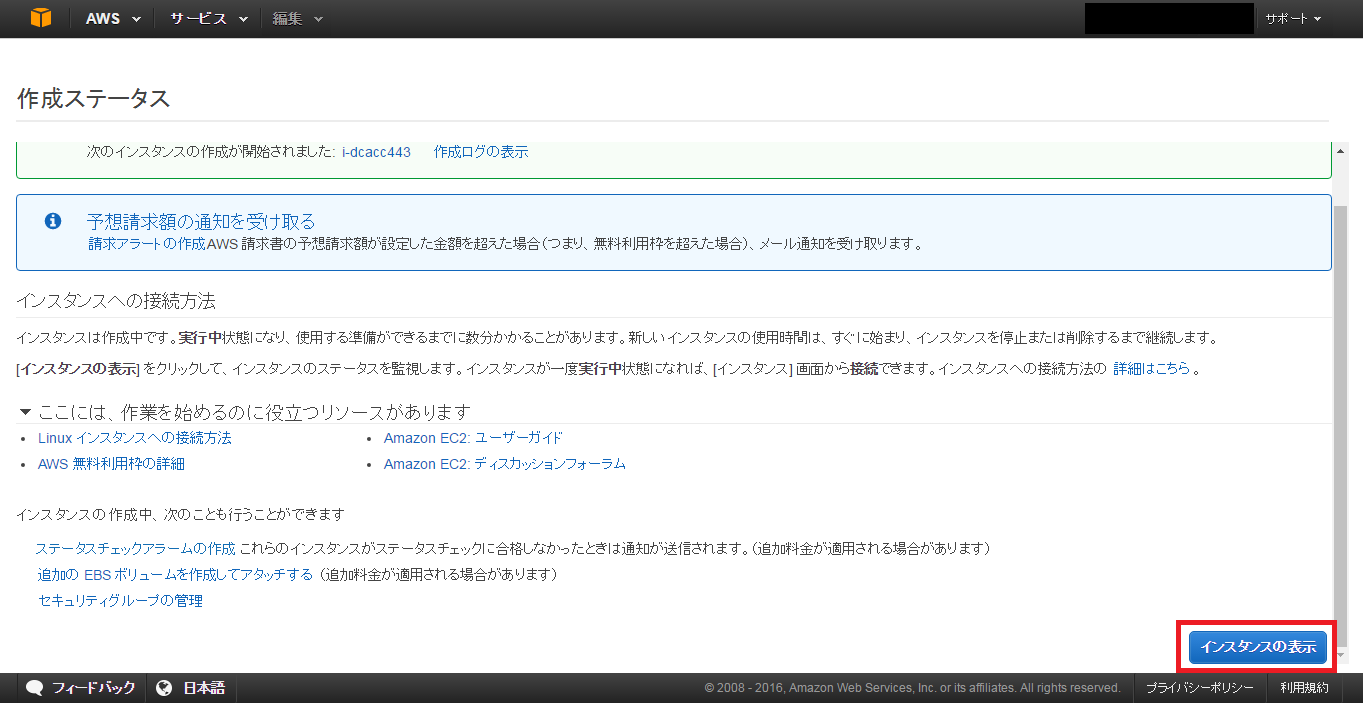The width and height of the screenshot is (1363, 703).
Task: Click the feedback speech bubble icon
Action: click(35, 688)
